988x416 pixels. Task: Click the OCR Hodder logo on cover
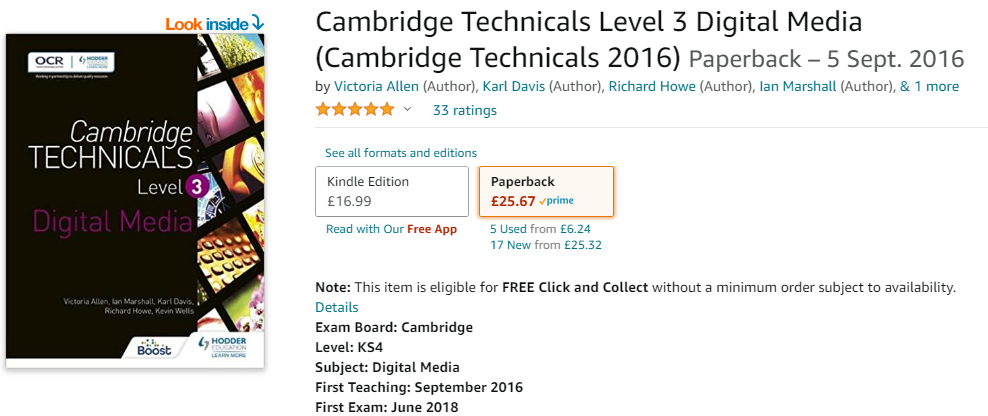[x=71, y=62]
